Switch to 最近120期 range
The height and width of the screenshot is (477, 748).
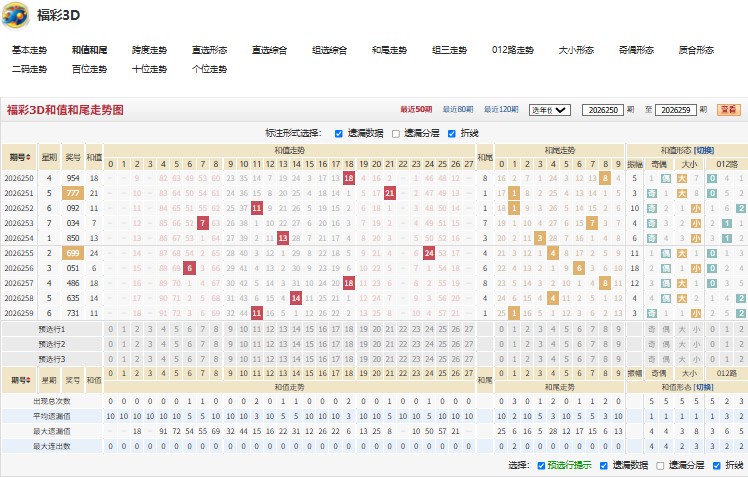tap(501, 110)
